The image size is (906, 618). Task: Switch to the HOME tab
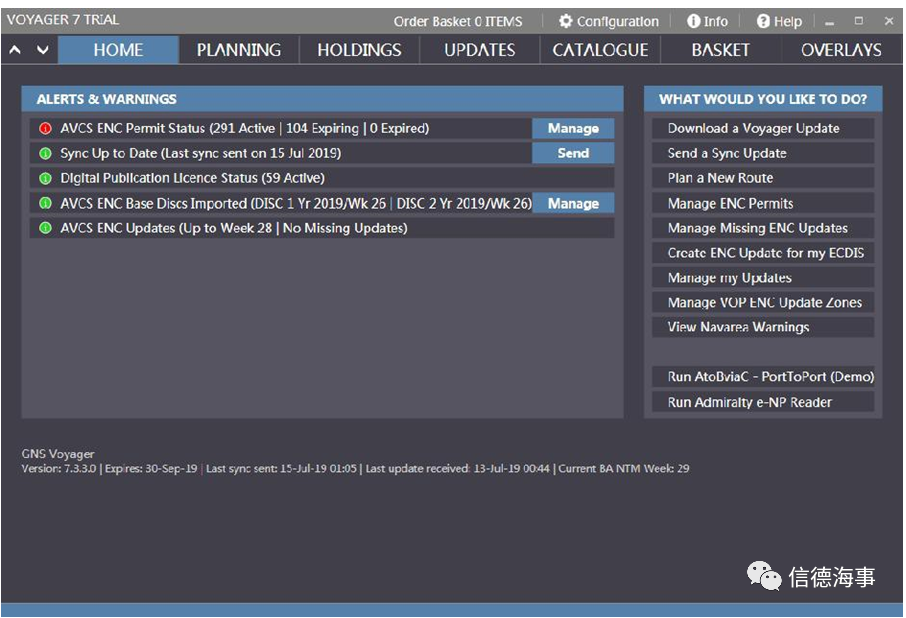pyautogui.click(x=118, y=50)
